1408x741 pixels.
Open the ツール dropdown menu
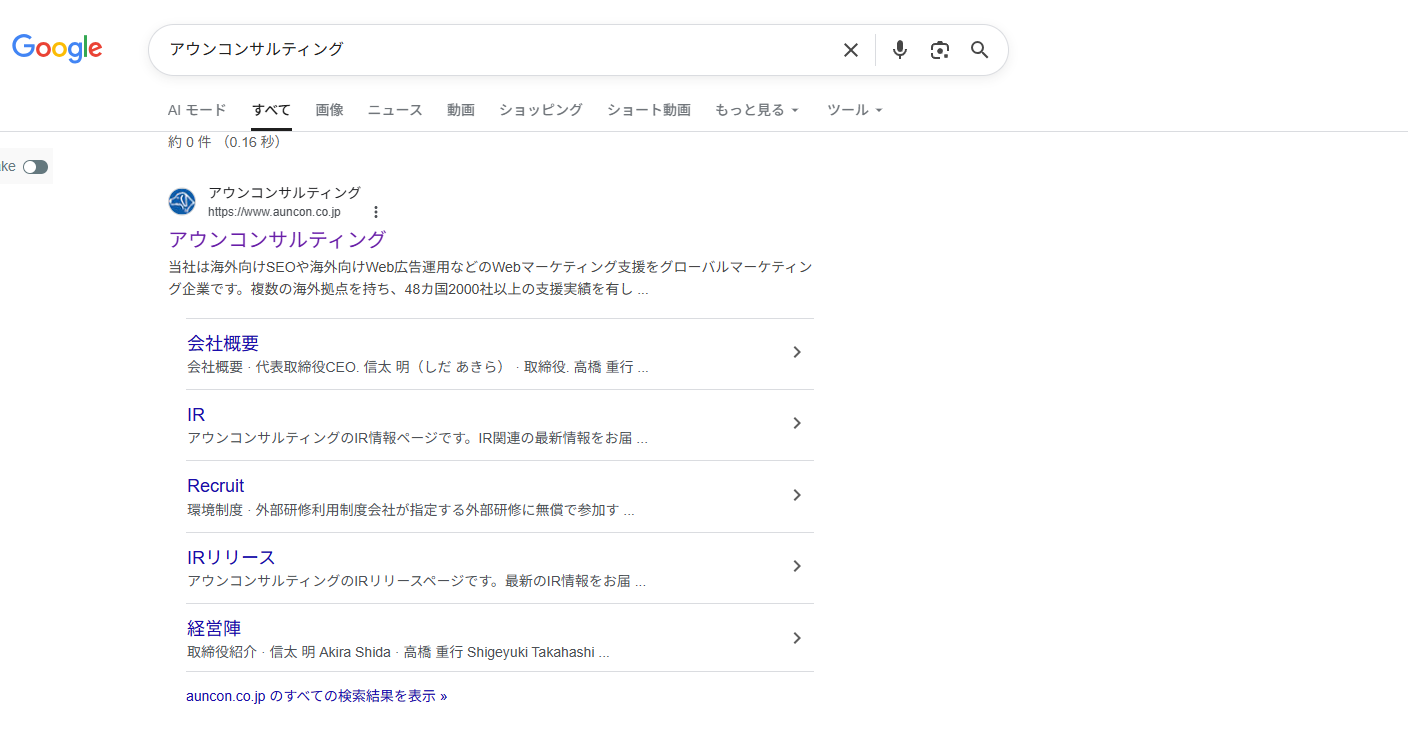[x=855, y=110]
